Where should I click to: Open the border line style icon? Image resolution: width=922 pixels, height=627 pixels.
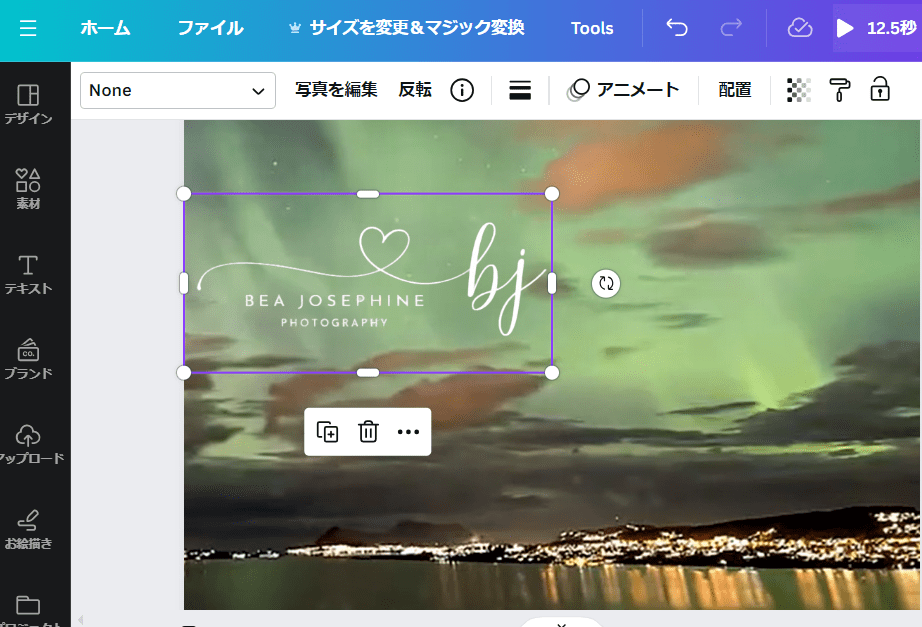520,91
